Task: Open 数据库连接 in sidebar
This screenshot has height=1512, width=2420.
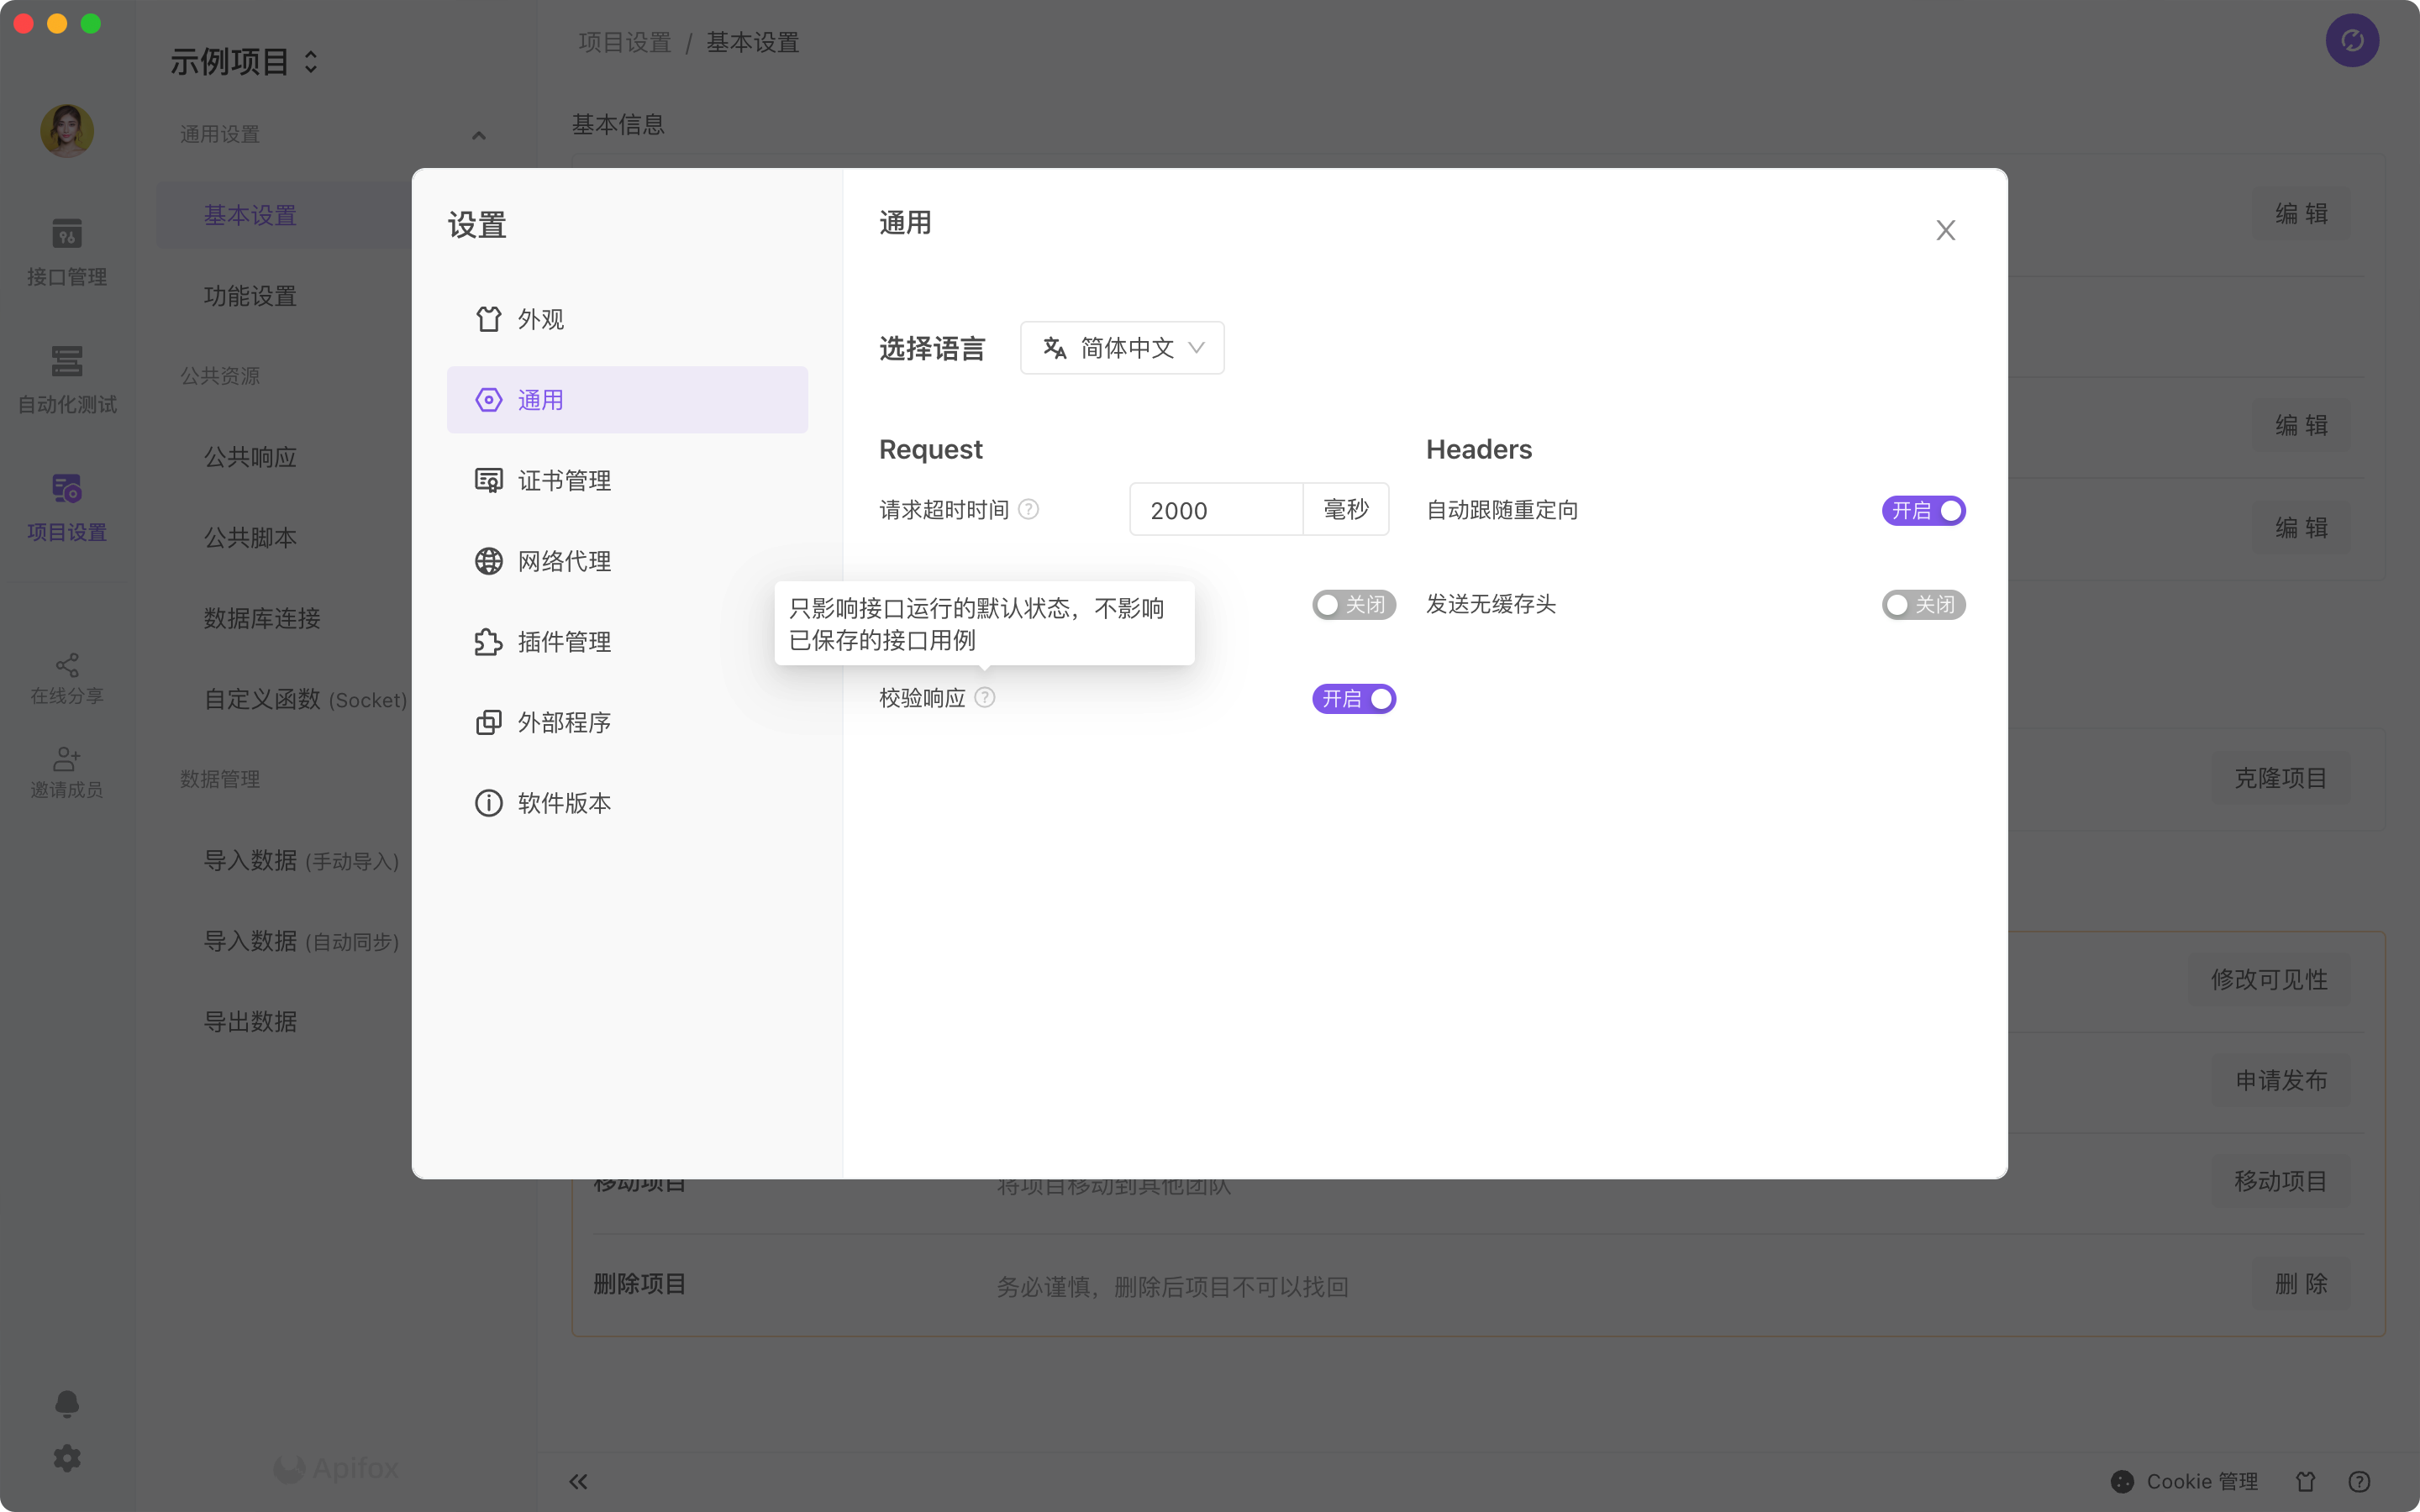Action: coord(262,618)
